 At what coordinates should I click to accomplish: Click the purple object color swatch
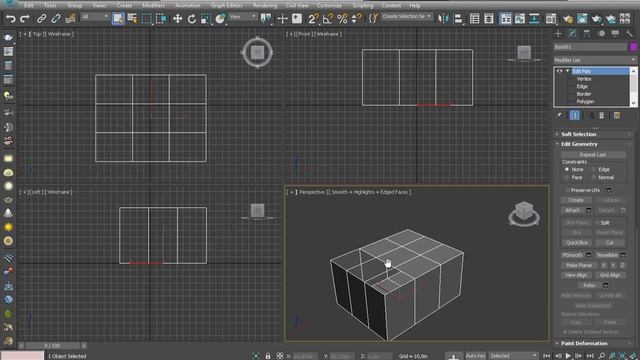coord(633,47)
